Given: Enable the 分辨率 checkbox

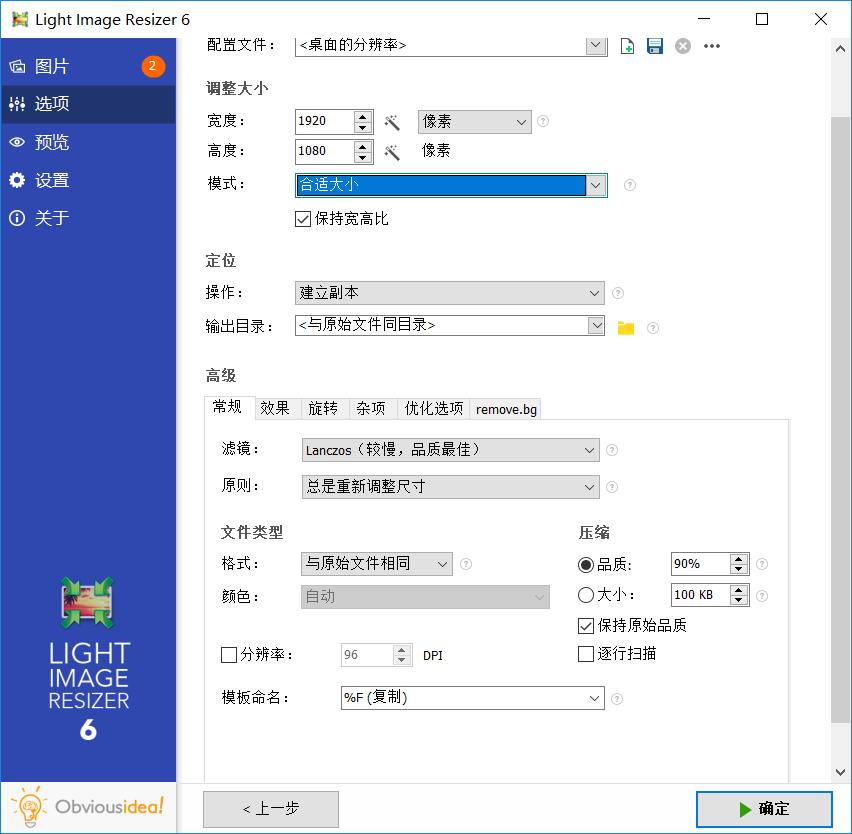Looking at the screenshot, I should point(229,656).
